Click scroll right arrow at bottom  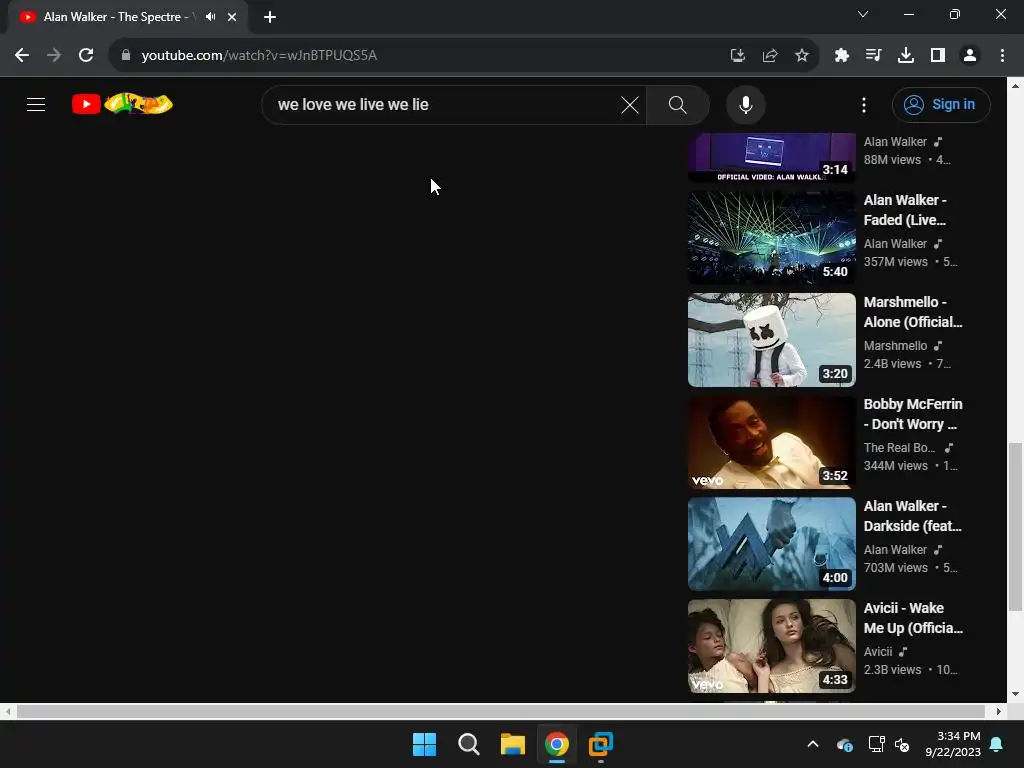pos(999,711)
